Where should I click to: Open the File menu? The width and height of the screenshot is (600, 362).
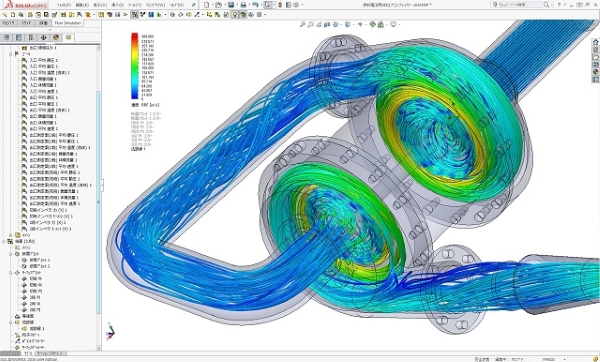(64, 5)
